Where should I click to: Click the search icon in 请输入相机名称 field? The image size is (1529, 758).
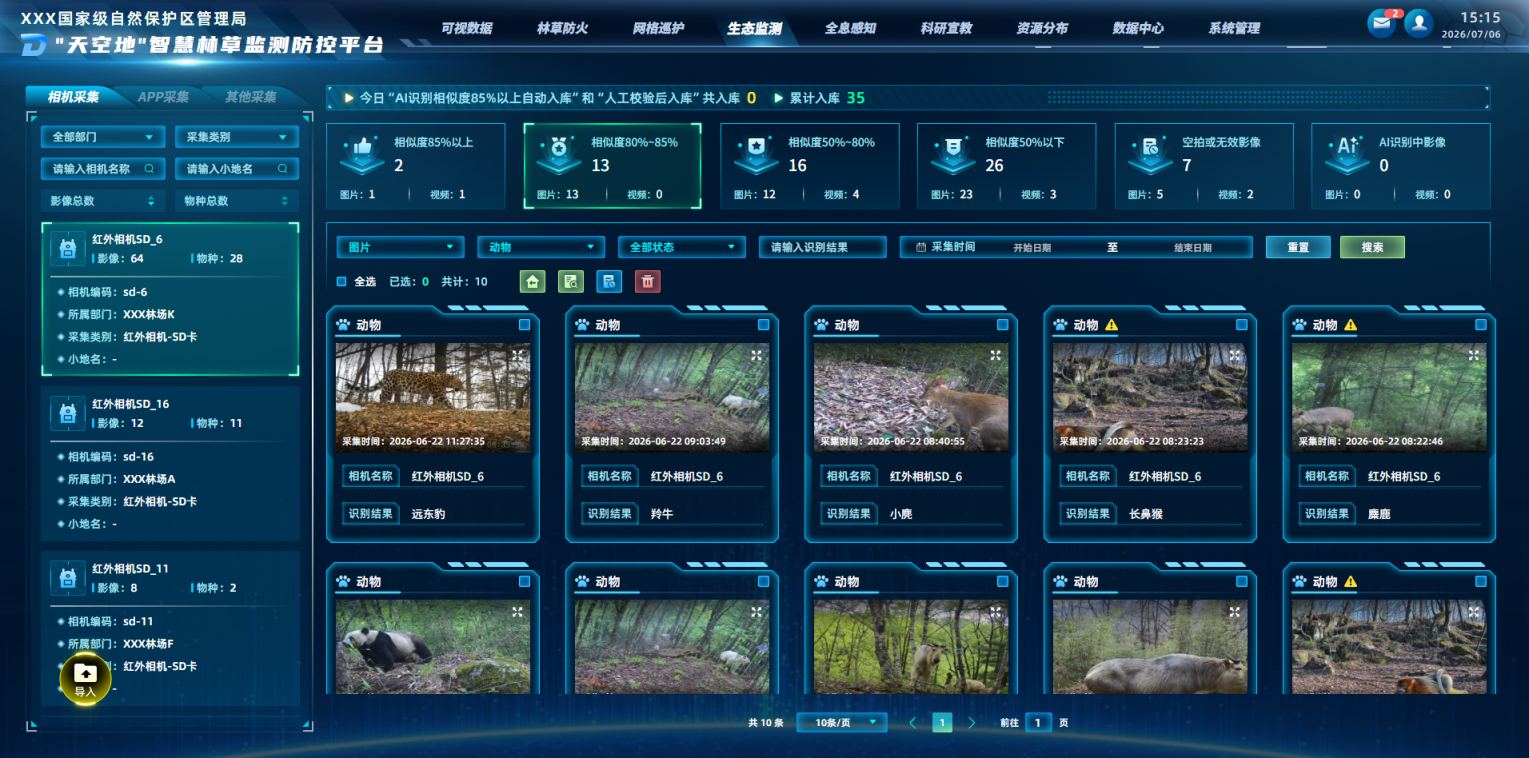(x=150, y=169)
